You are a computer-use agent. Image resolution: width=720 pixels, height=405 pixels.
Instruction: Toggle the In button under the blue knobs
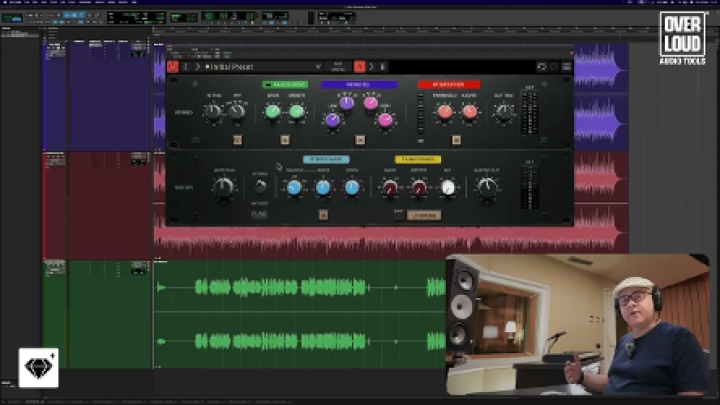pyautogui.click(x=323, y=215)
